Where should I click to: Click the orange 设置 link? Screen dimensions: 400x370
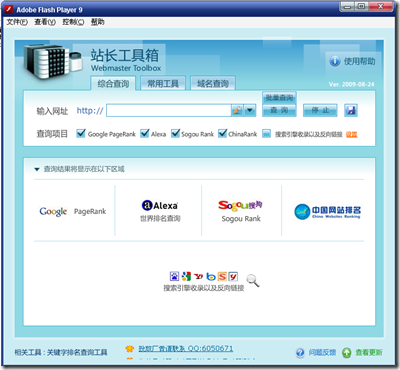351,134
